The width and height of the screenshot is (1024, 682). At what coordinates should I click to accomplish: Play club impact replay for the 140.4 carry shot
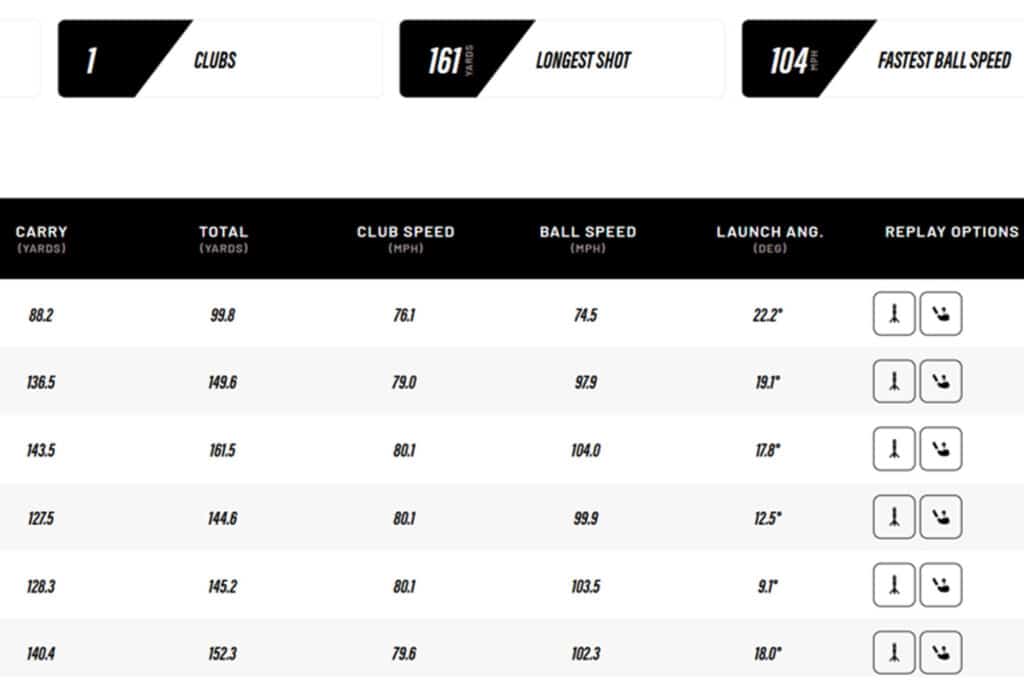941,652
